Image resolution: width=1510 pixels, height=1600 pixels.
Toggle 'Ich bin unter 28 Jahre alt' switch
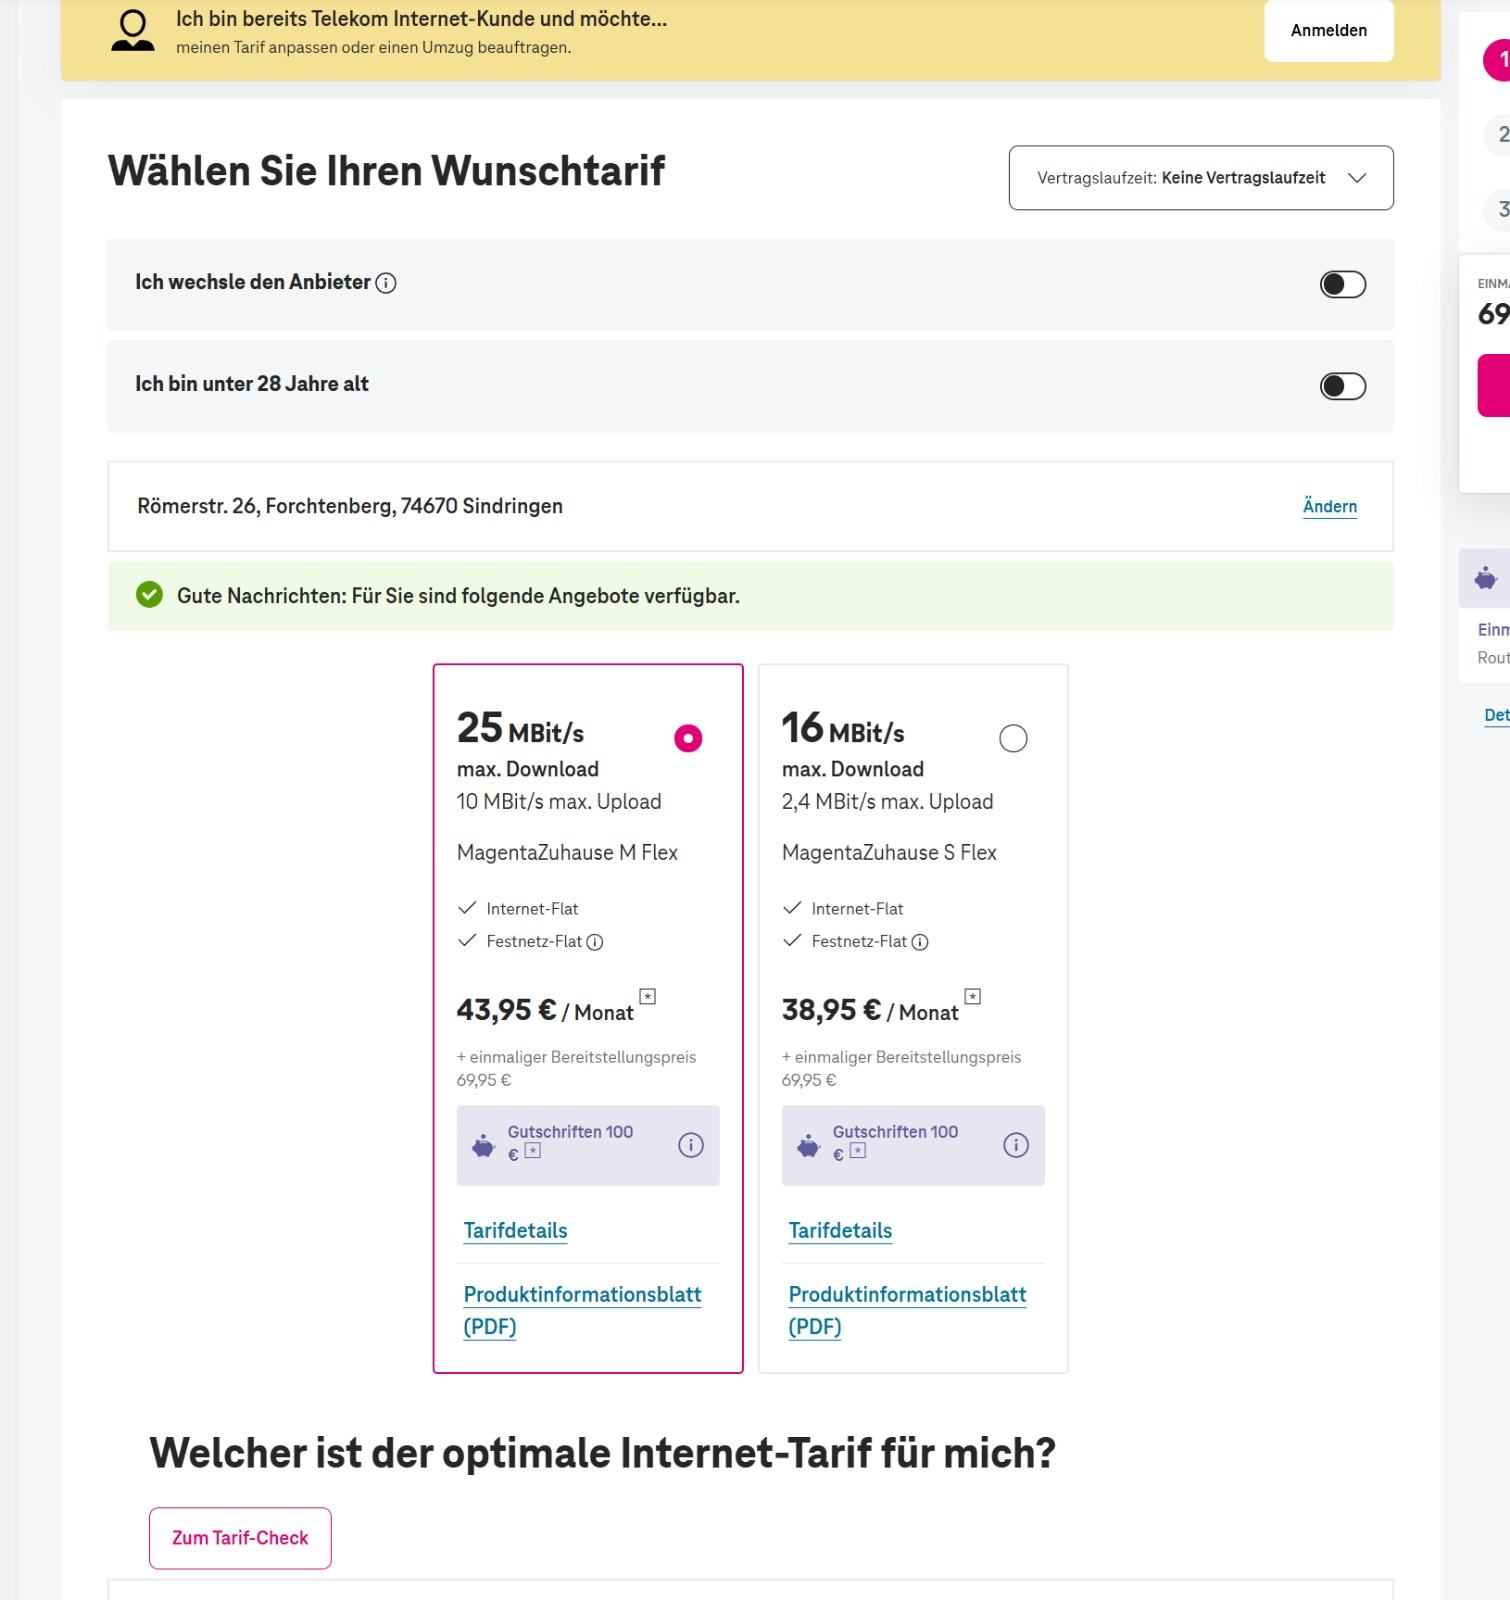click(1342, 386)
